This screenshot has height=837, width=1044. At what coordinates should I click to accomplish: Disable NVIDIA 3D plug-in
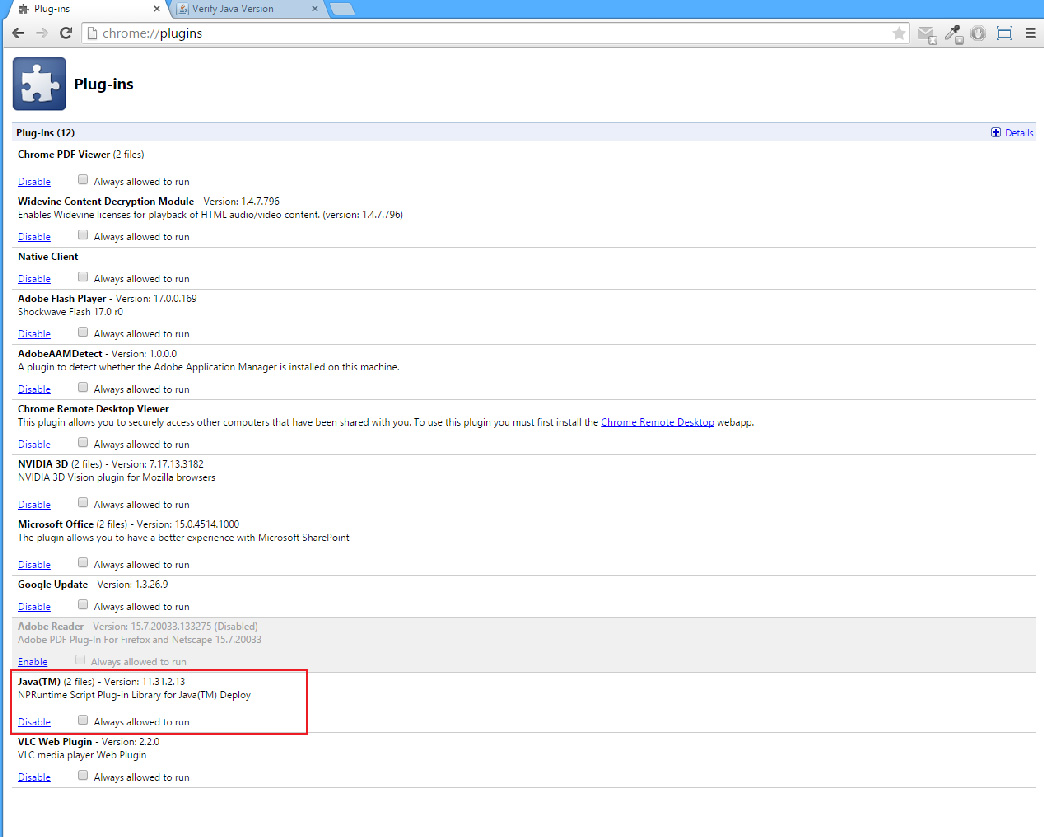tap(35, 505)
